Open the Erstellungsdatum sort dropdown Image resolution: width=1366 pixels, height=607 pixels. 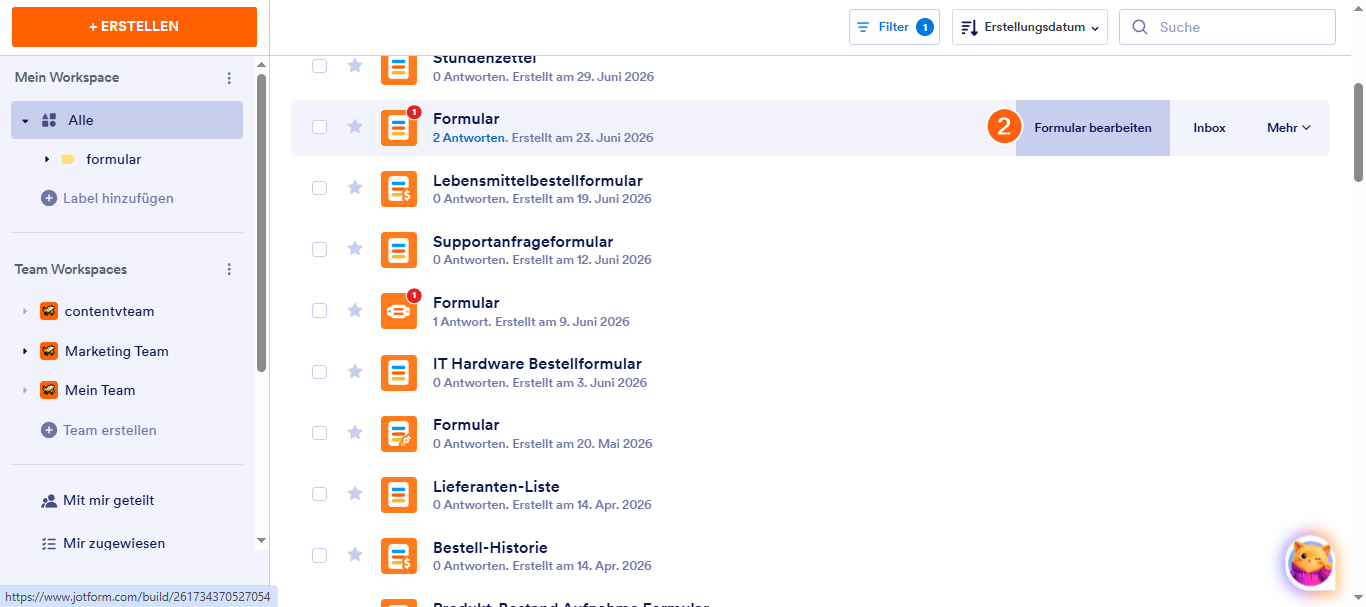point(1030,27)
